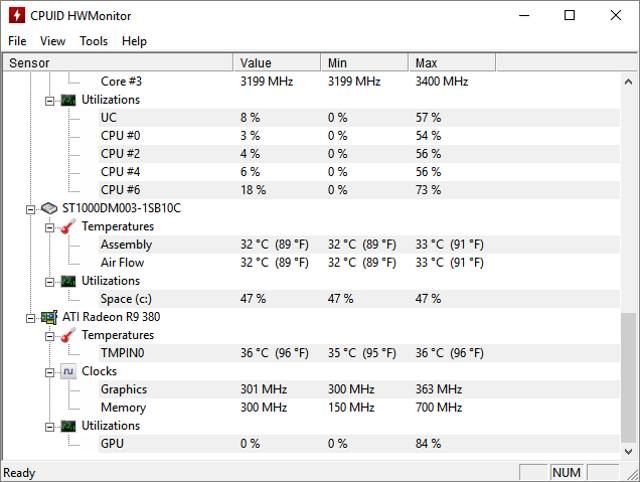The width and height of the screenshot is (640, 482).
Task: Click the HWMonitor lightning app icon in title bar
Action: [x=15, y=15]
